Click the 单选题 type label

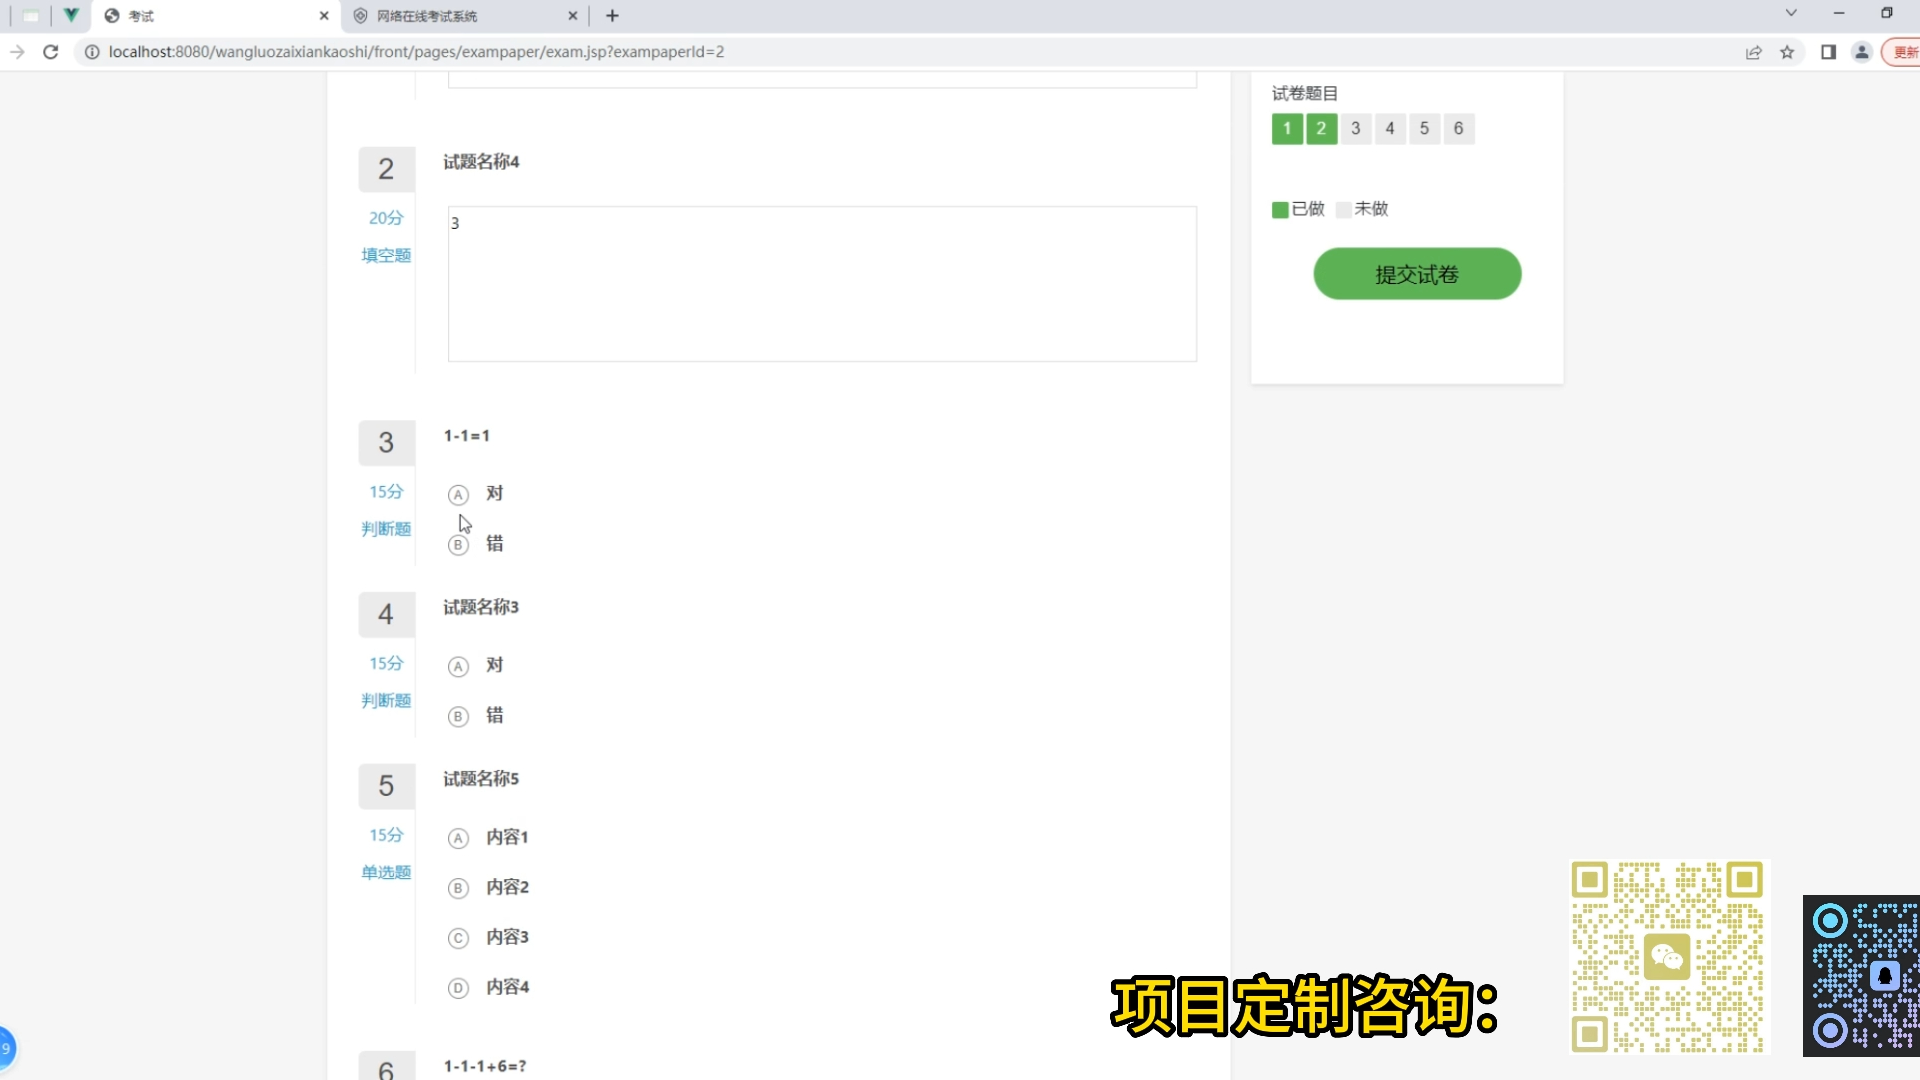(x=386, y=872)
